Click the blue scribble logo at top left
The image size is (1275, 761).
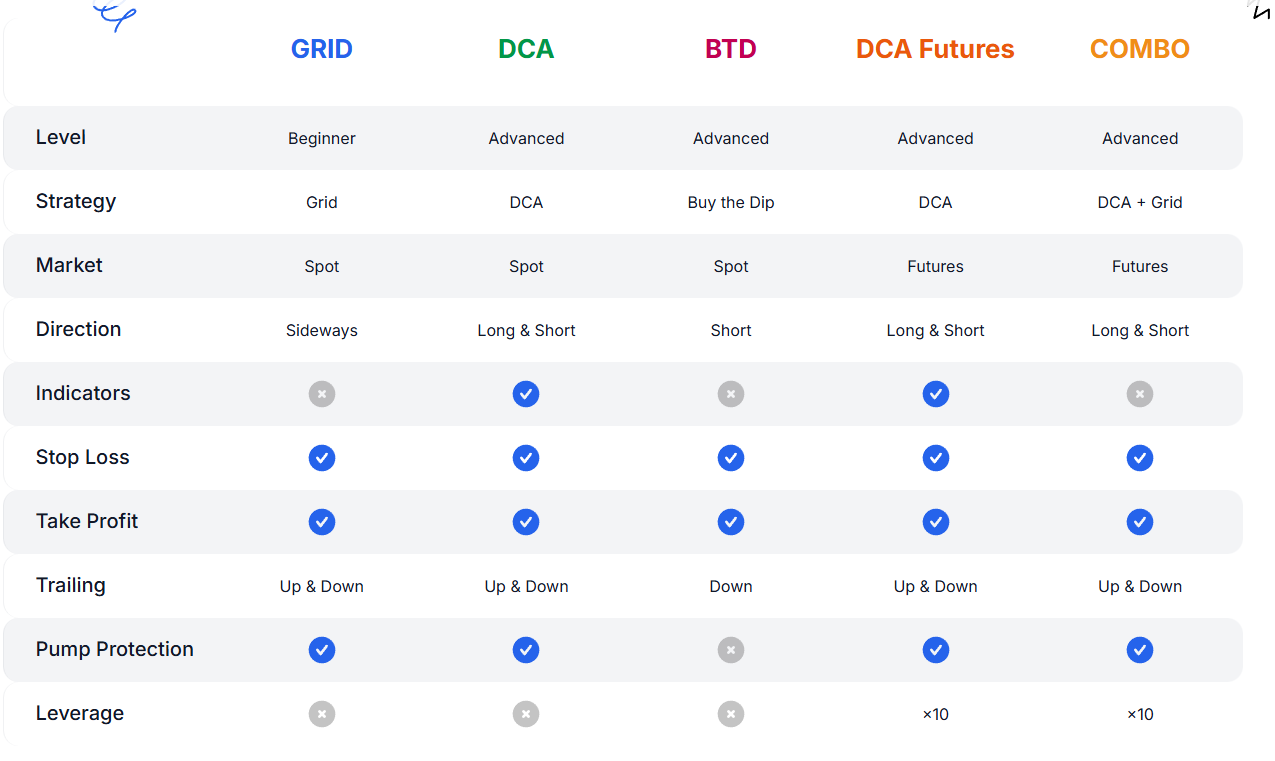click(114, 16)
